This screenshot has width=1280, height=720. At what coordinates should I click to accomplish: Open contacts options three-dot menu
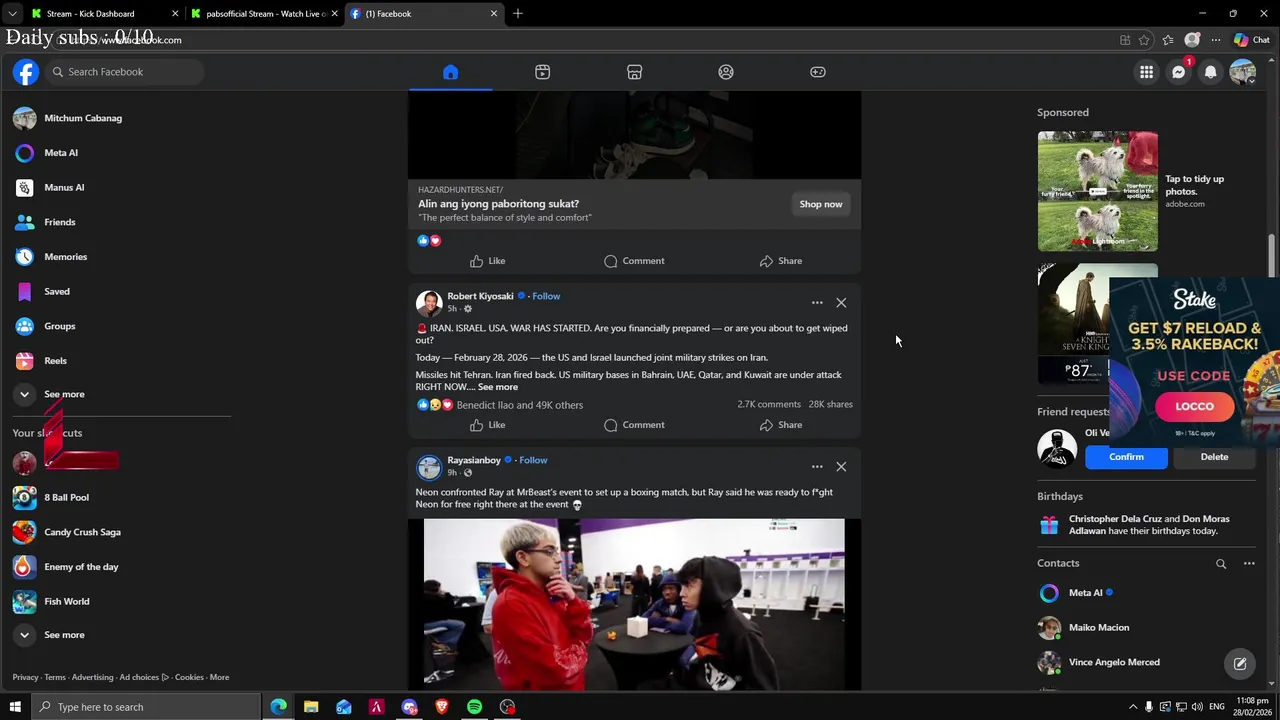[x=1249, y=564]
